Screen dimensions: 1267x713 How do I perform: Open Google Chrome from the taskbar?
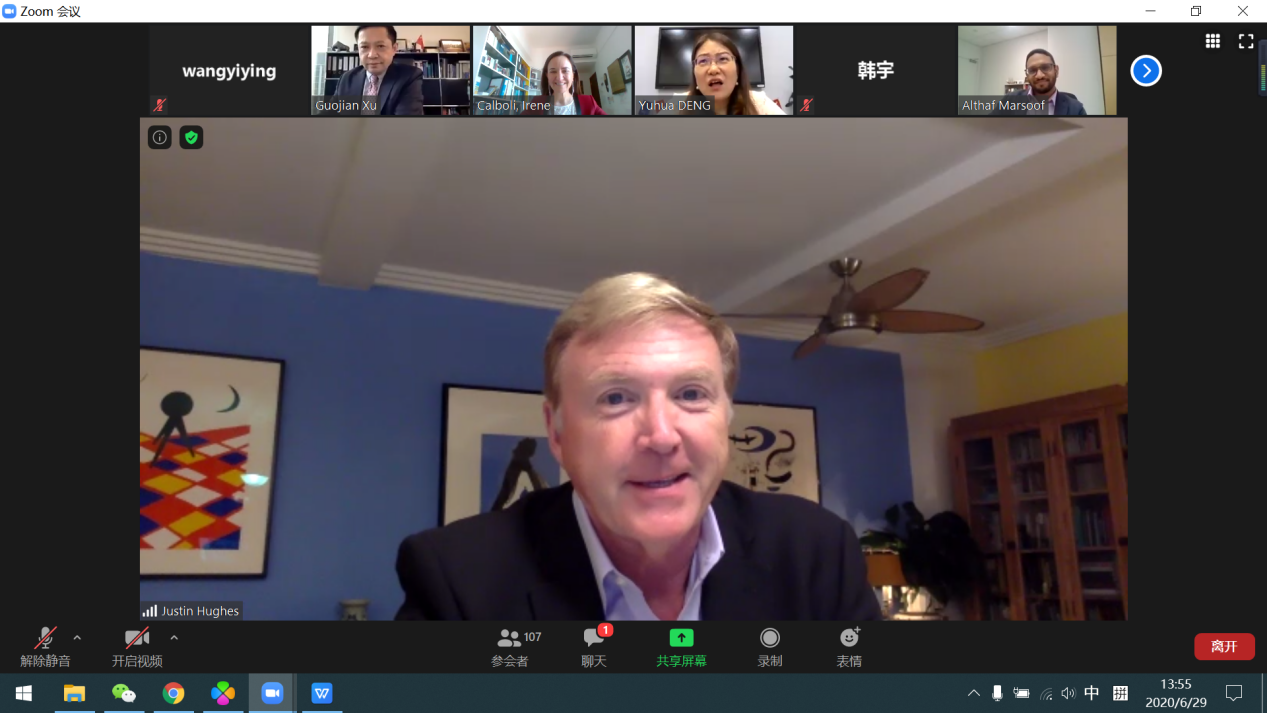pos(174,693)
